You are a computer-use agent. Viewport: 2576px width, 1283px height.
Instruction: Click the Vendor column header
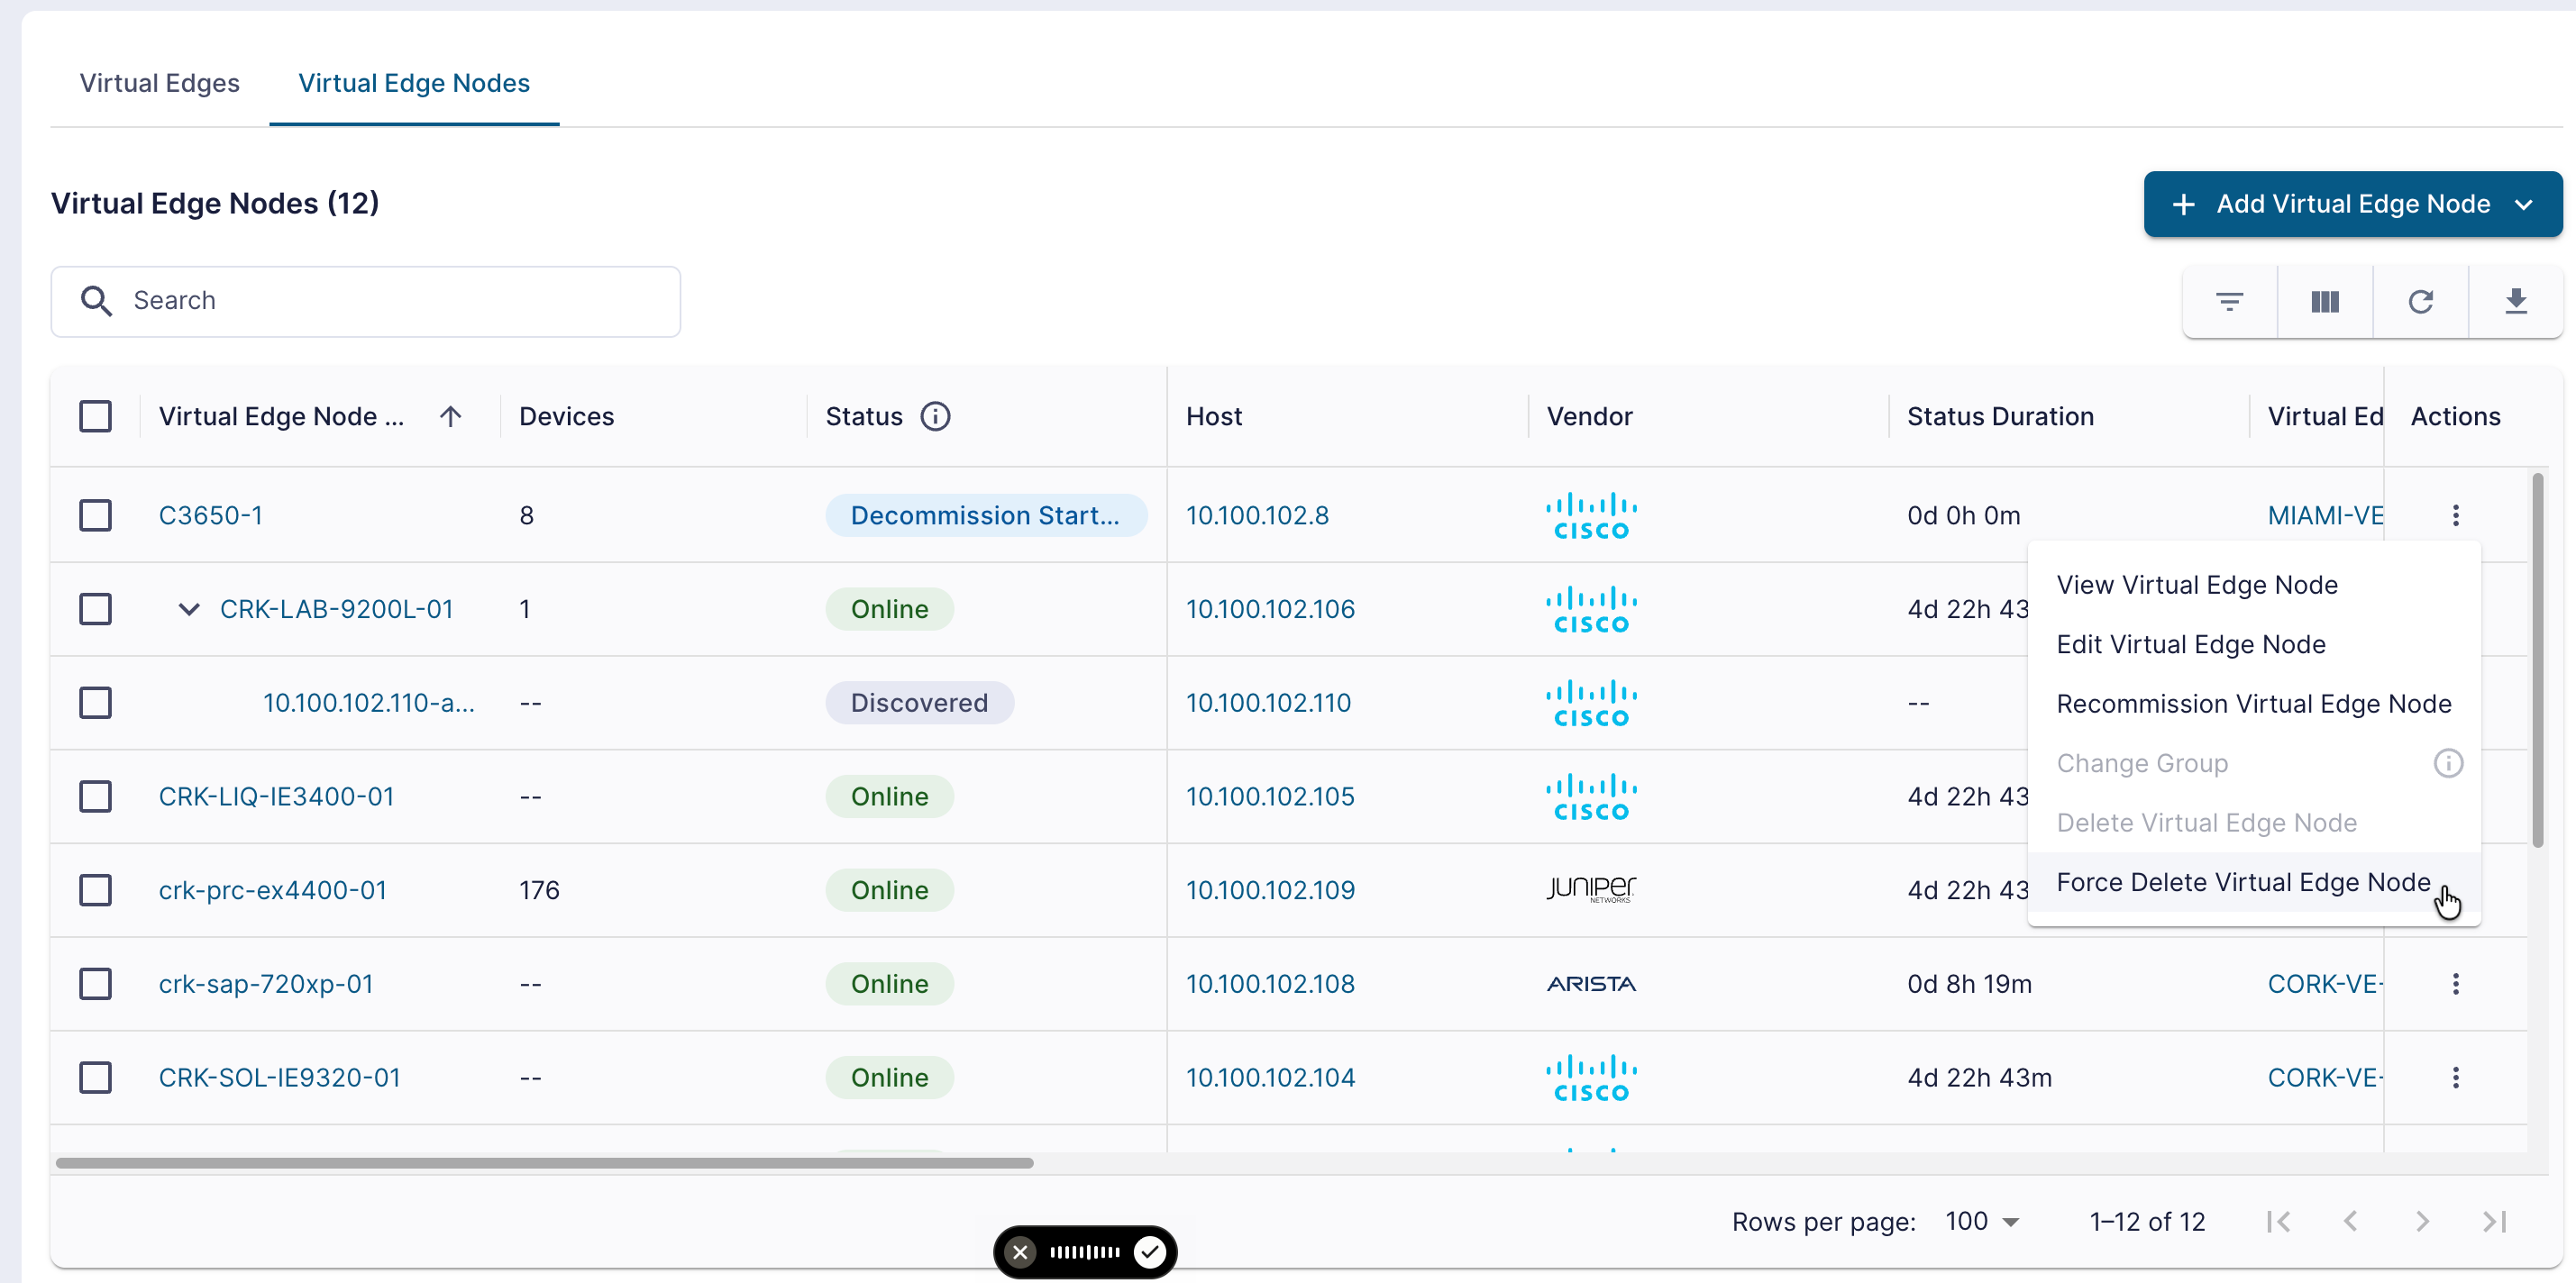pyautogui.click(x=1589, y=416)
